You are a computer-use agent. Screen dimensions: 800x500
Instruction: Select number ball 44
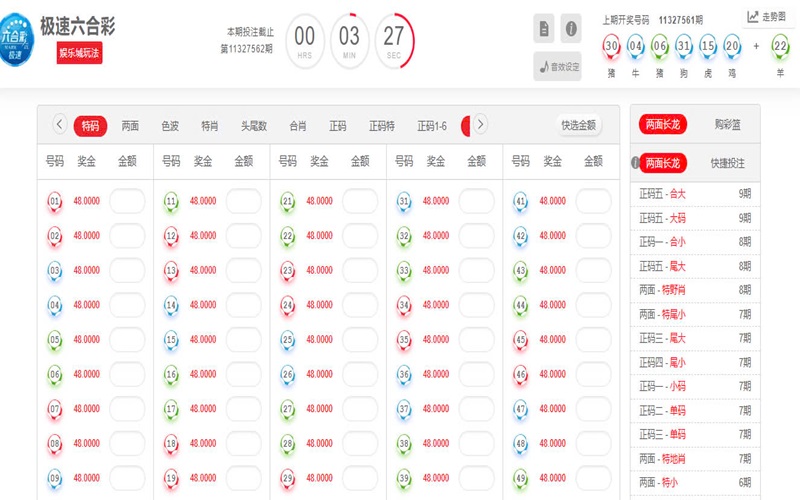pos(520,306)
